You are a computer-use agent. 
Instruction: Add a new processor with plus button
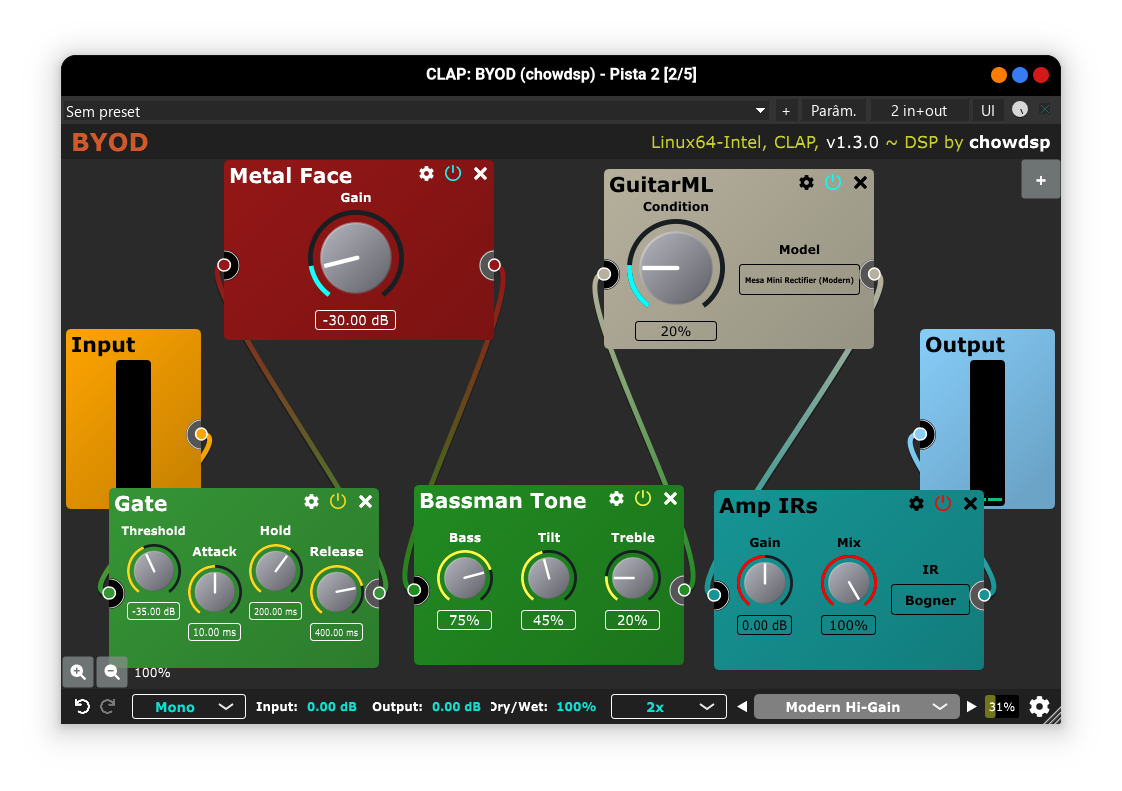[1041, 180]
